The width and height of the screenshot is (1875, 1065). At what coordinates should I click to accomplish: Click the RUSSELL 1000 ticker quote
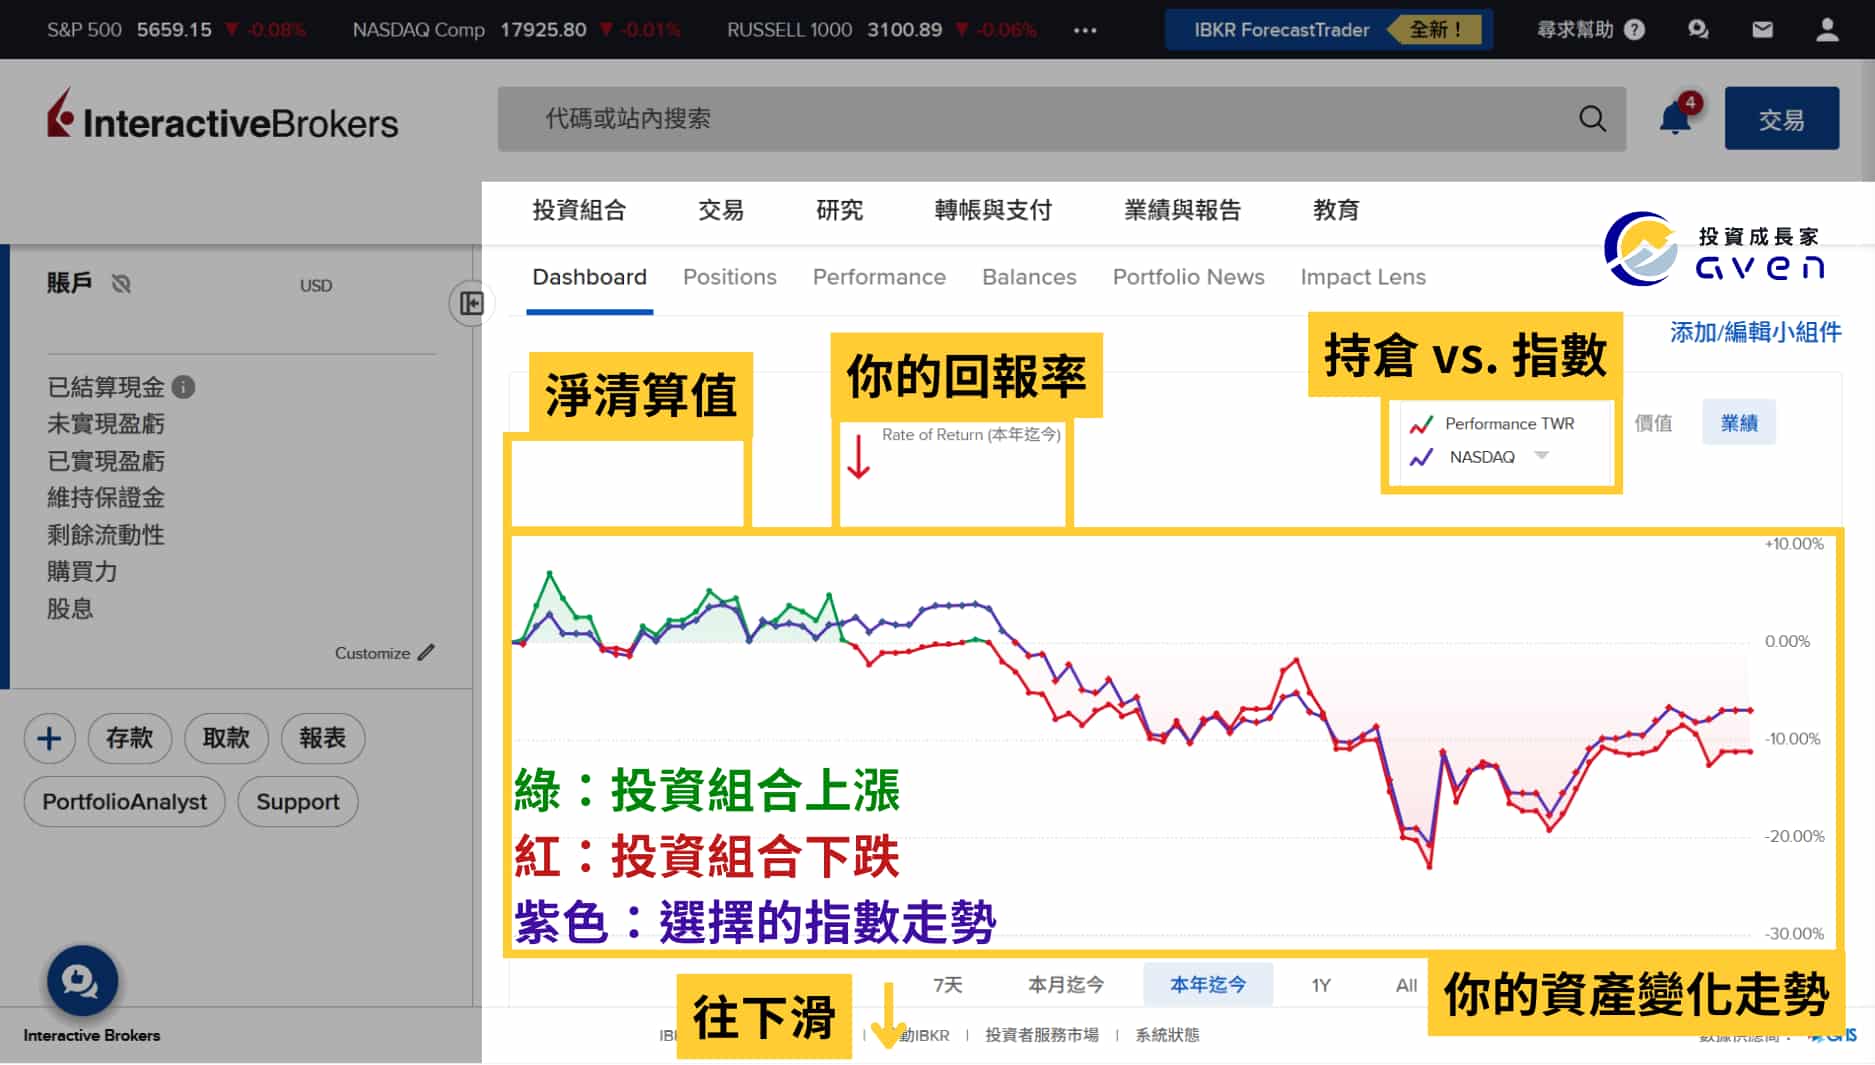click(x=882, y=30)
